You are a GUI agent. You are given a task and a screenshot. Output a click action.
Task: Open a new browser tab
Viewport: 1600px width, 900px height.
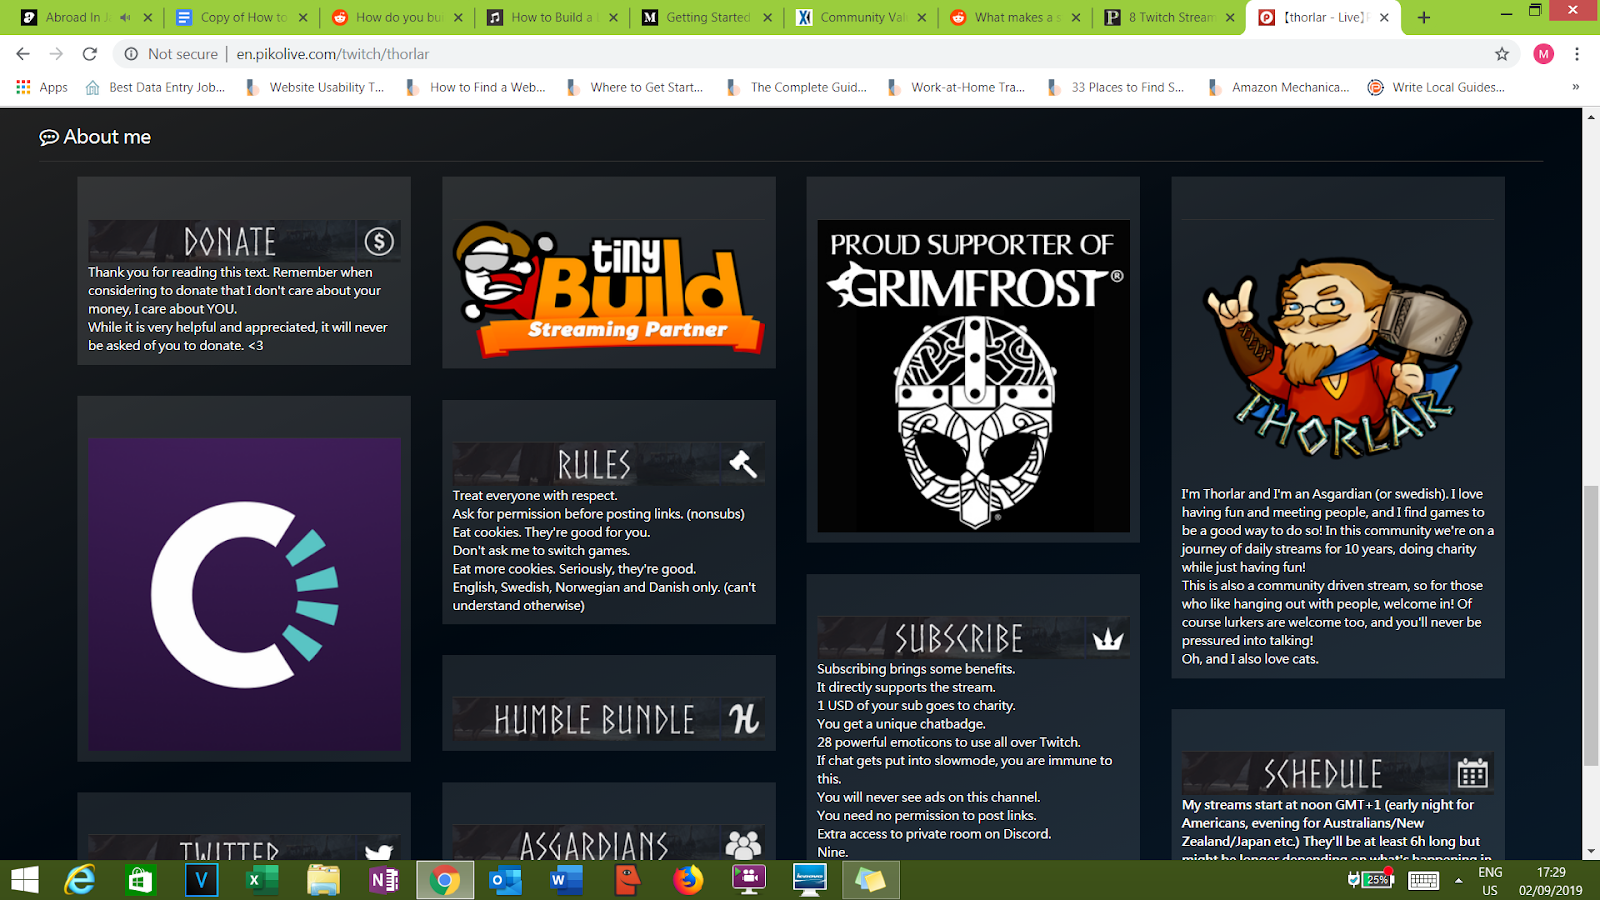point(1424,17)
